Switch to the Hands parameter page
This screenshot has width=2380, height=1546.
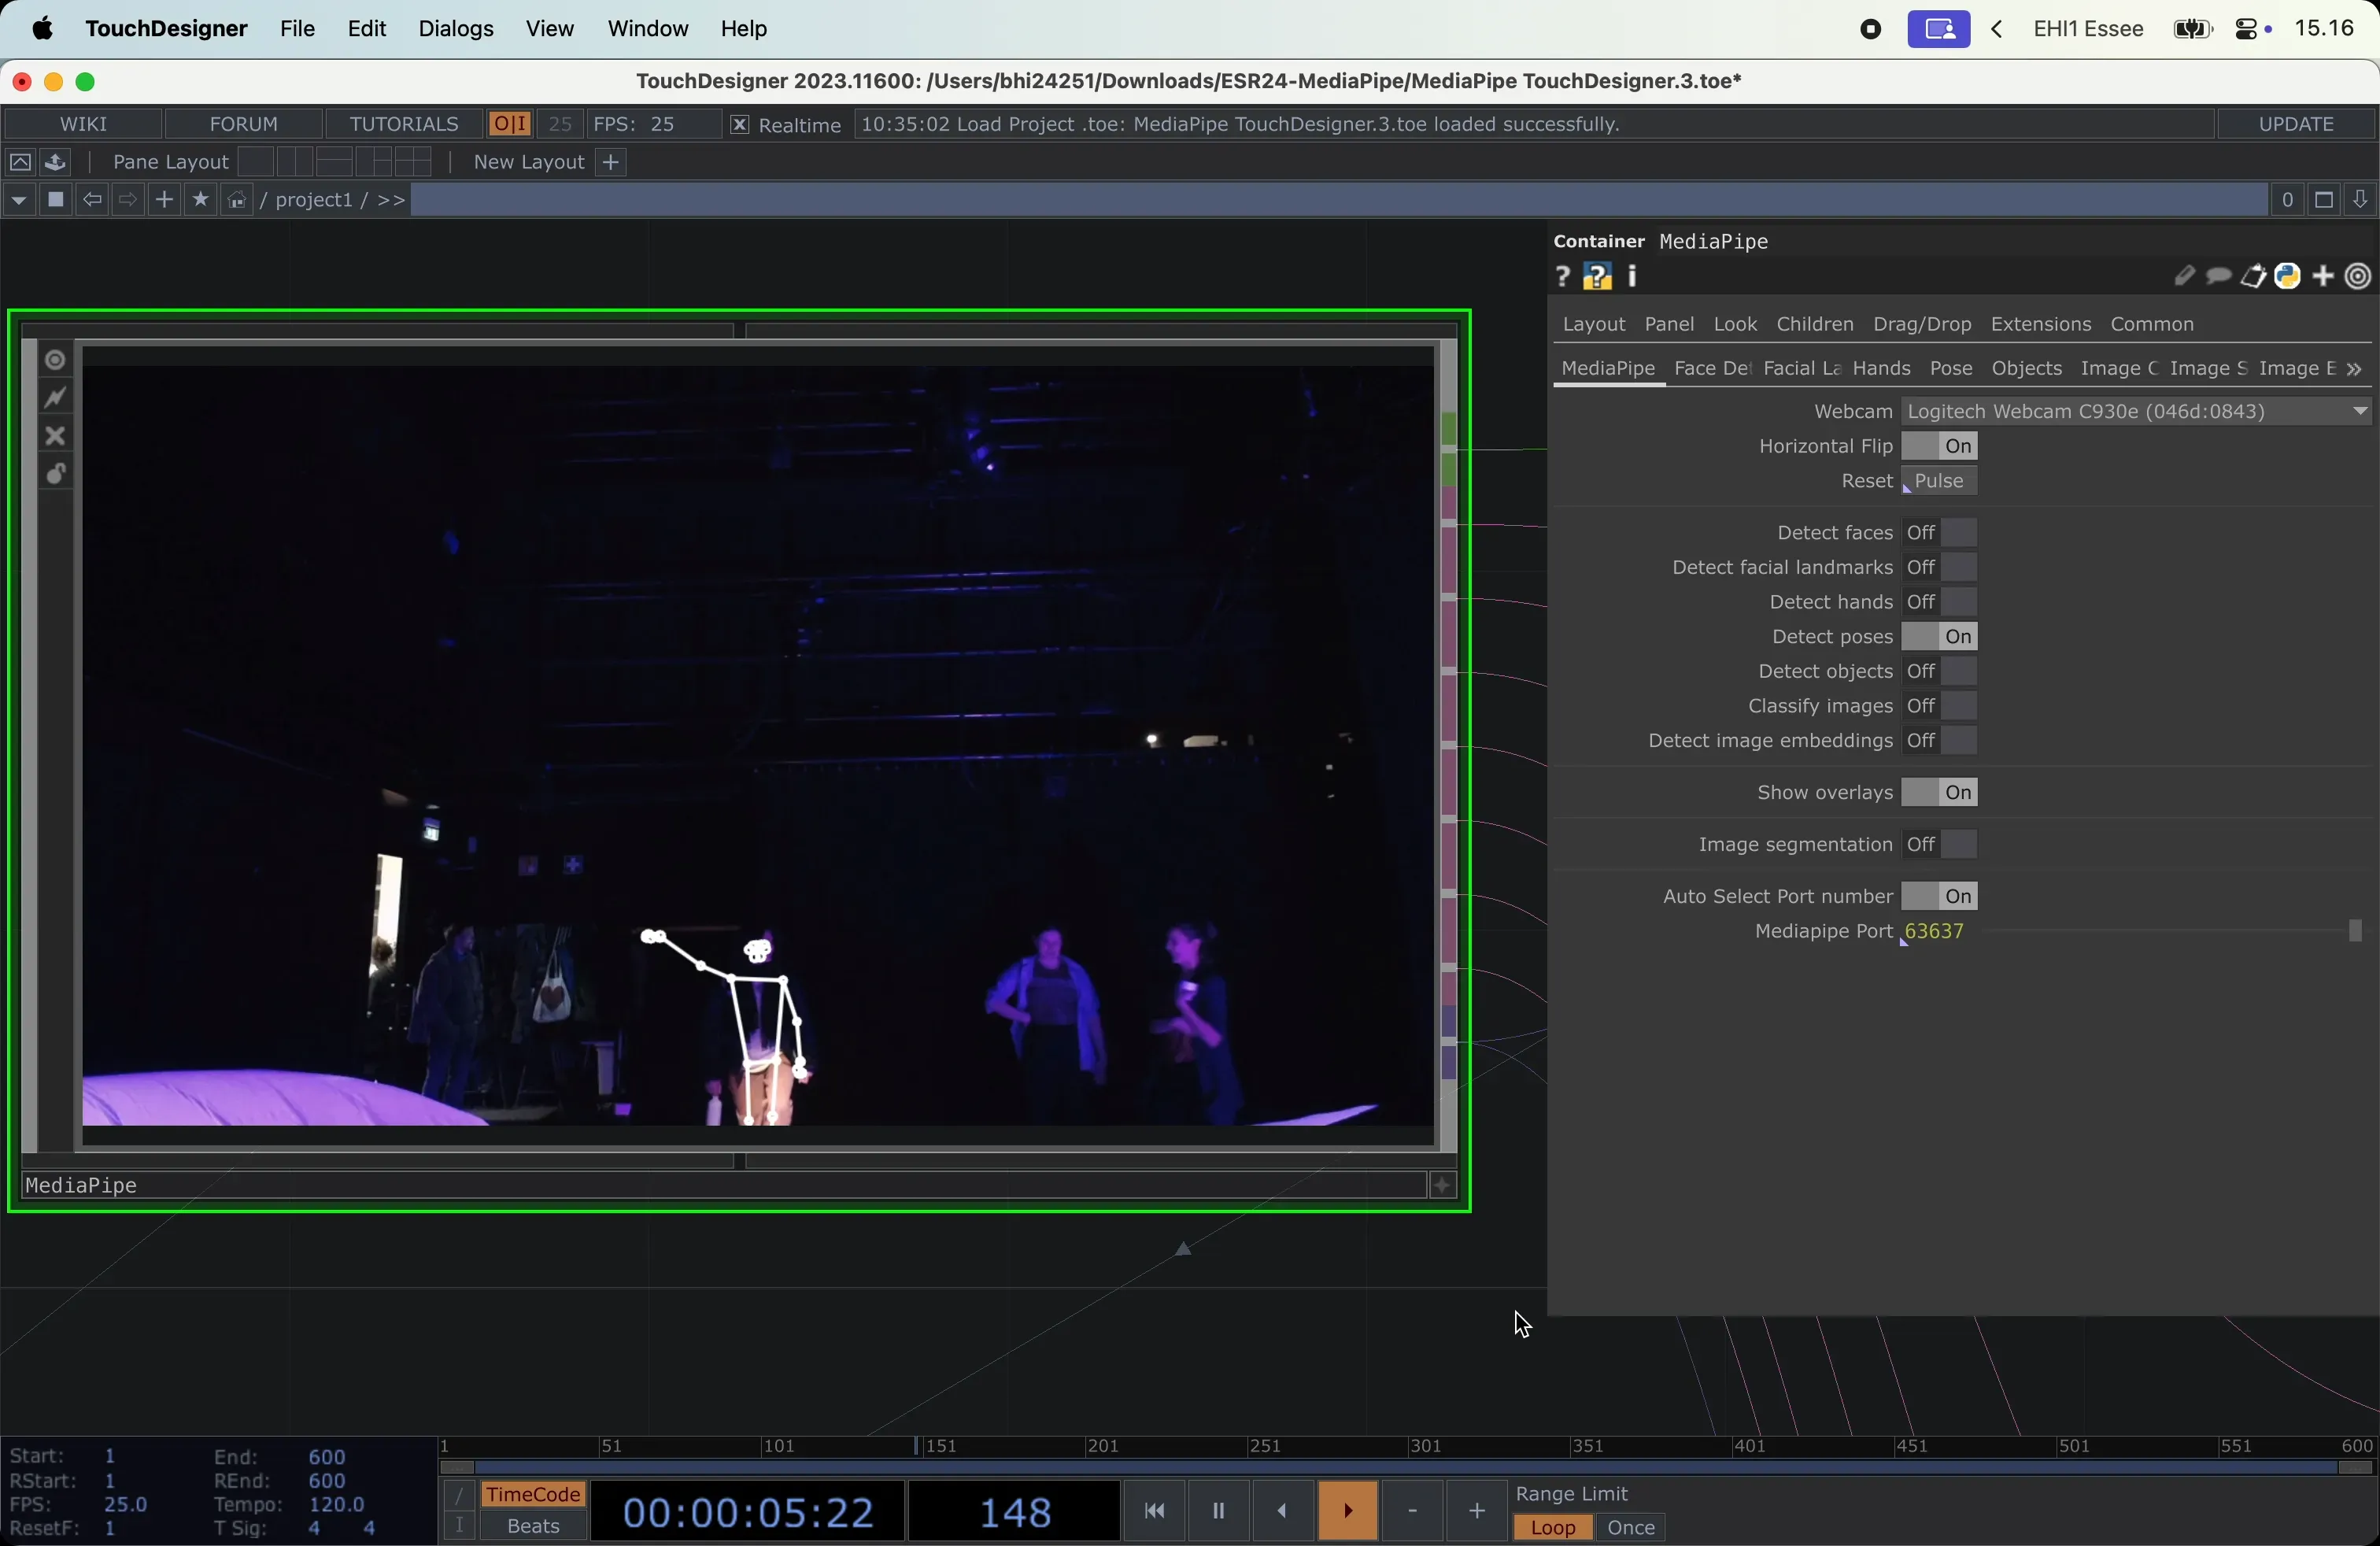pos(1881,369)
